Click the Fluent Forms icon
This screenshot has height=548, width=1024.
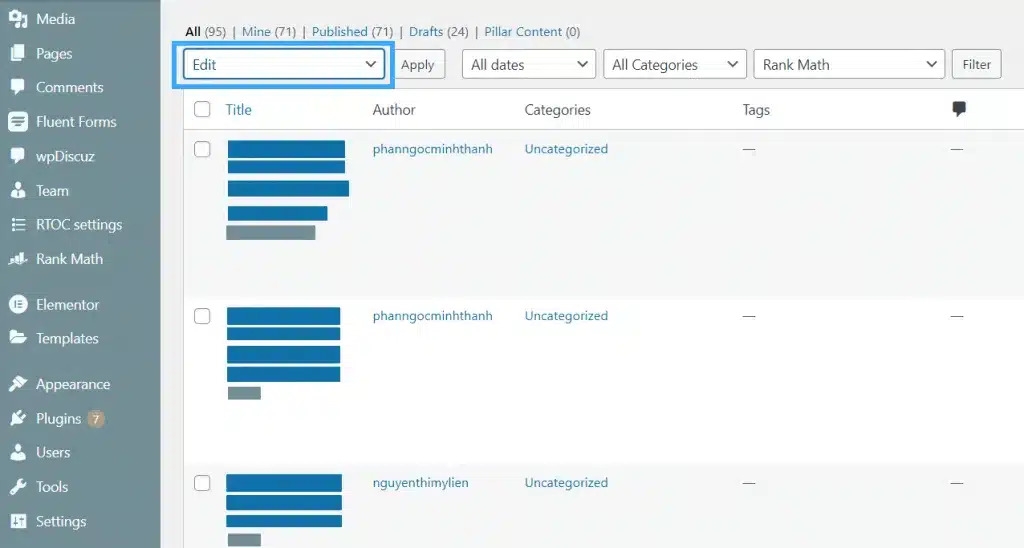click(18, 121)
